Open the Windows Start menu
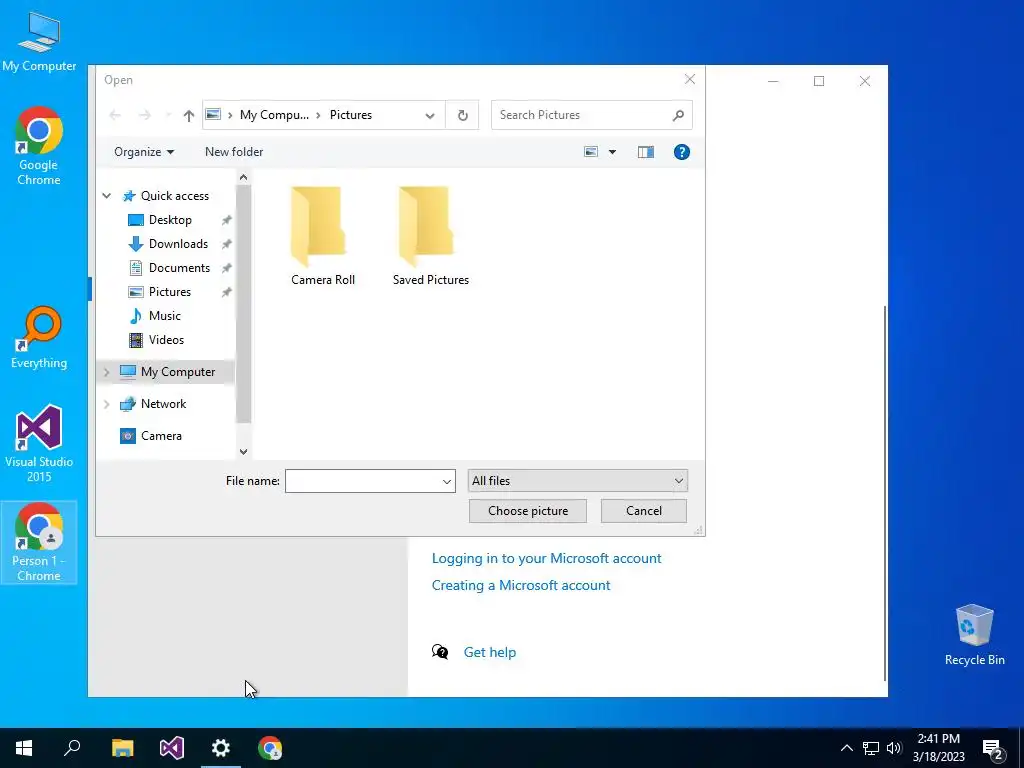 (24, 748)
